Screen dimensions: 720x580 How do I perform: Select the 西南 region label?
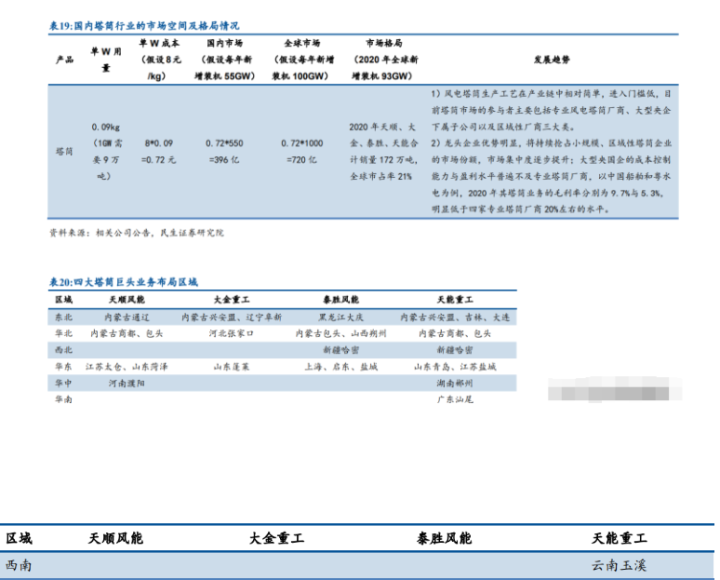[x=19, y=565]
